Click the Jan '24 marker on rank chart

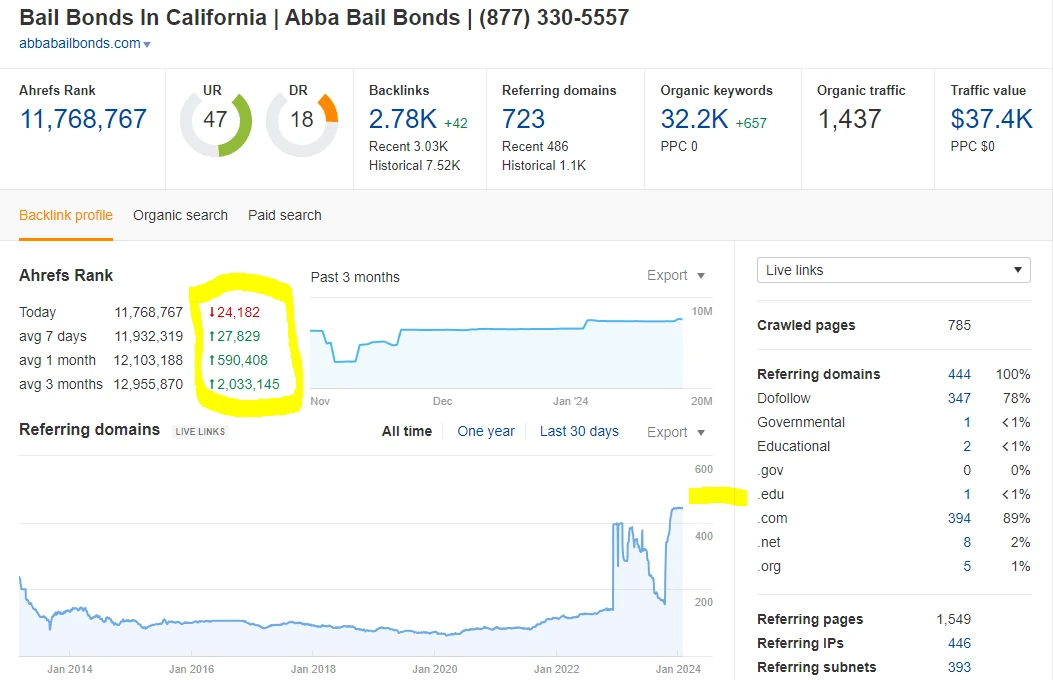point(570,401)
